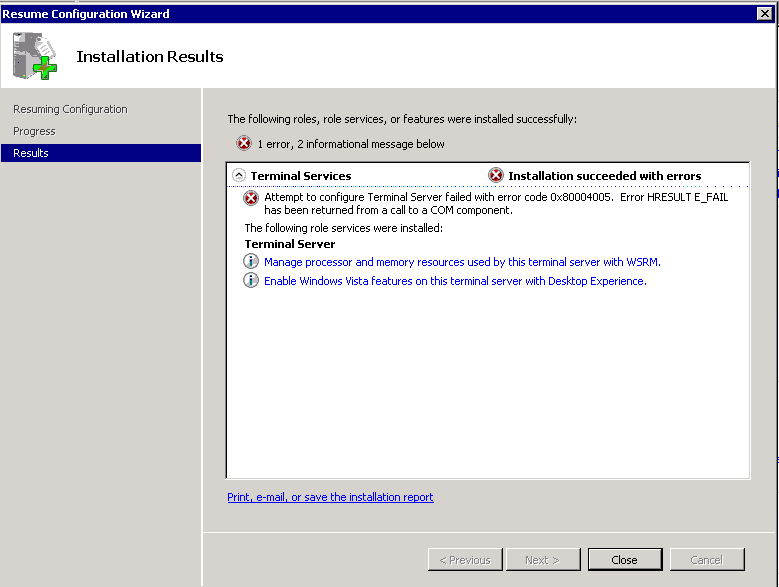This screenshot has width=779, height=587.
Task: Collapse the Terminal Services section chevron
Action: point(239,175)
